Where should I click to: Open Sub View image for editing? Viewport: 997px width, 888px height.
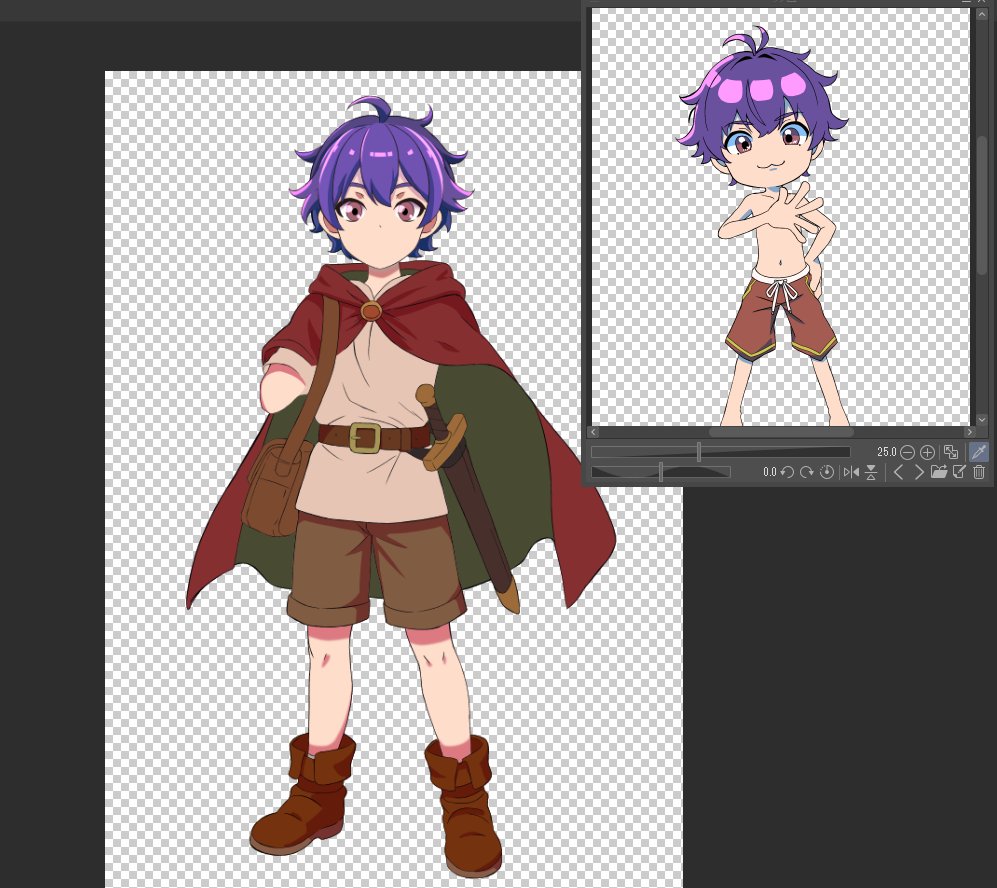click(x=959, y=472)
